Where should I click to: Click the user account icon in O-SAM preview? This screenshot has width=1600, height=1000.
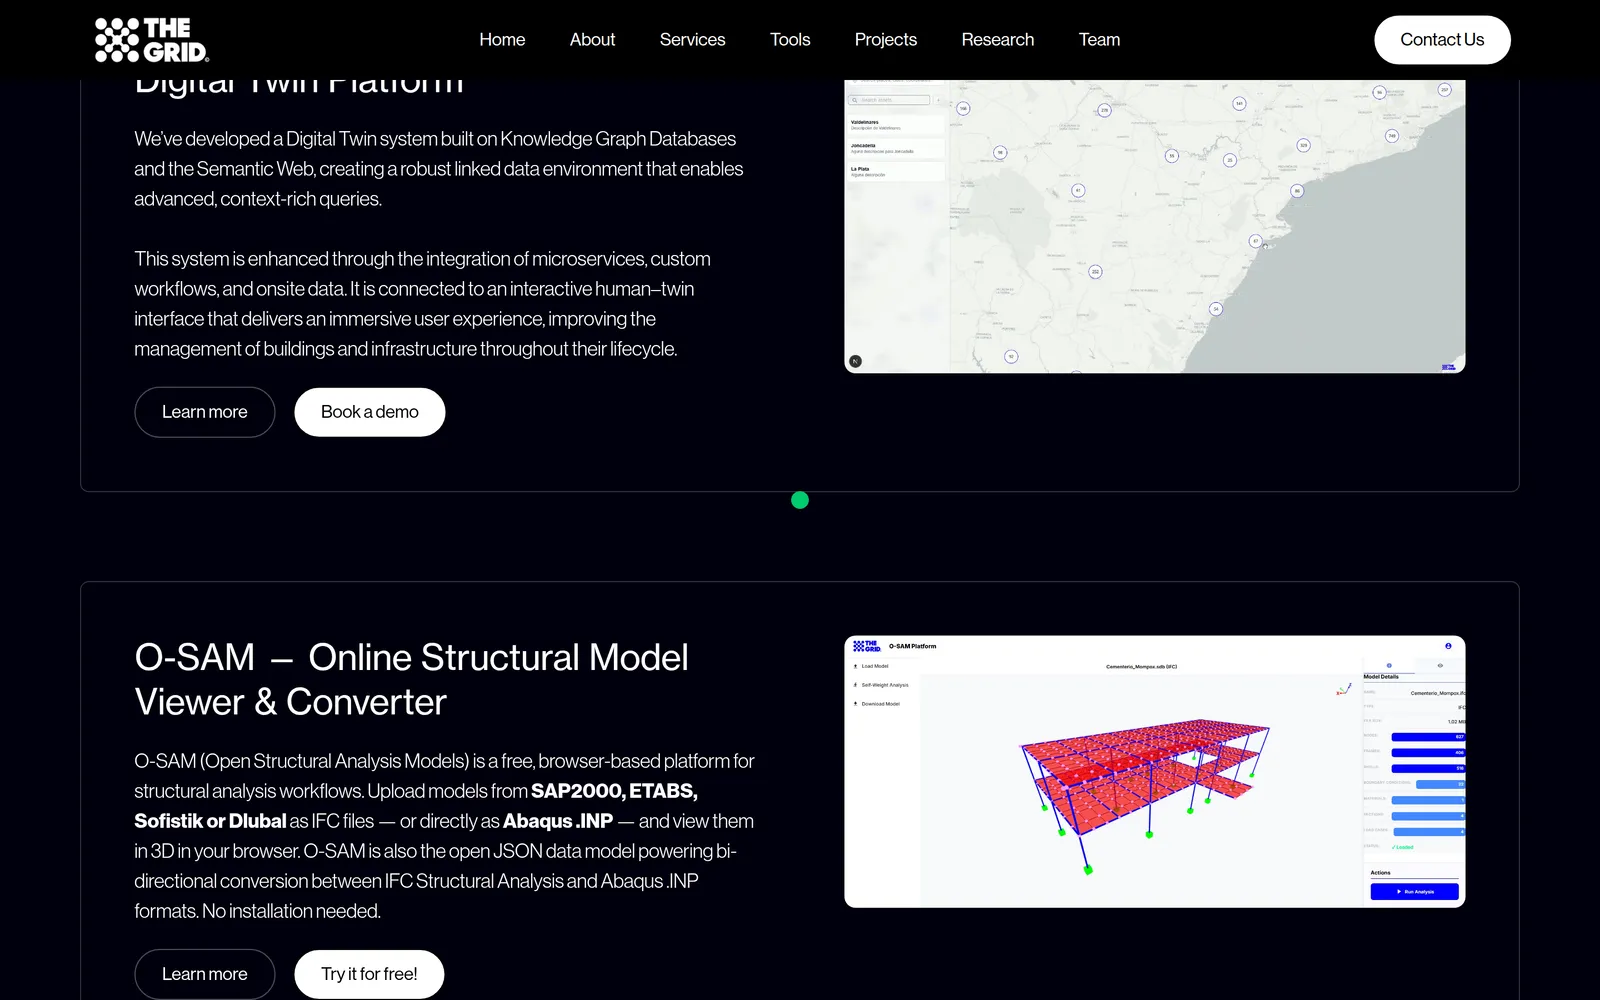pyautogui.click(x=1448, y=646)
